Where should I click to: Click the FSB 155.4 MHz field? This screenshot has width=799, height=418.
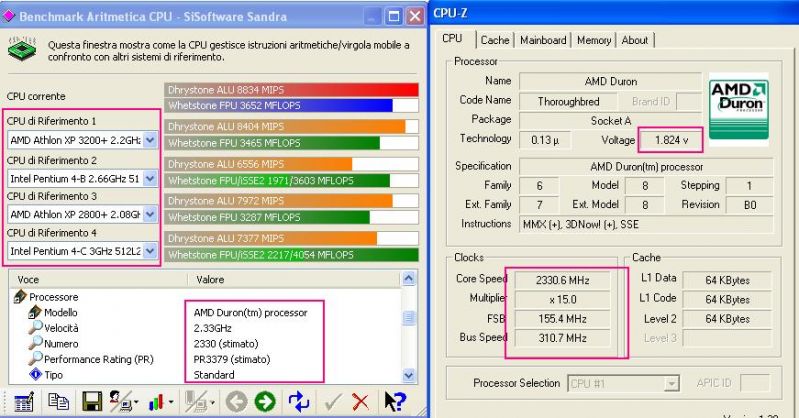tap(562, 319)
